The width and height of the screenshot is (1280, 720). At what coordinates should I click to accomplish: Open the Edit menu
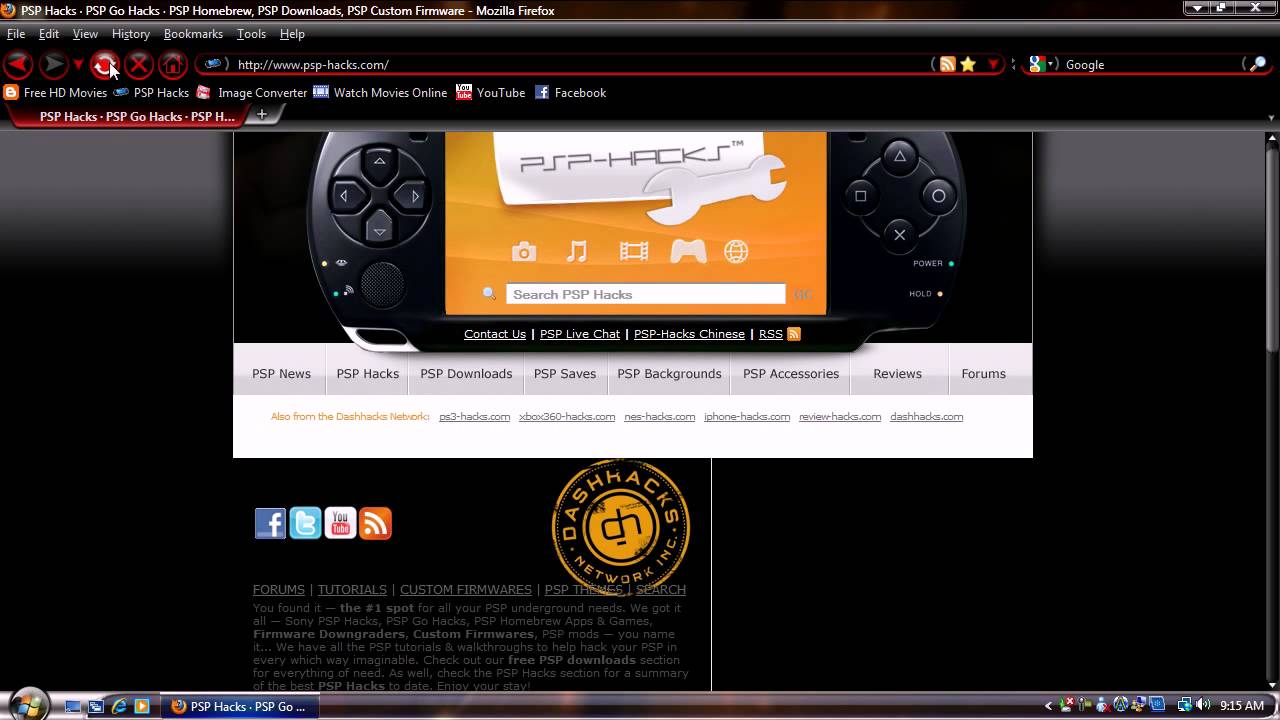pos(49,33)
